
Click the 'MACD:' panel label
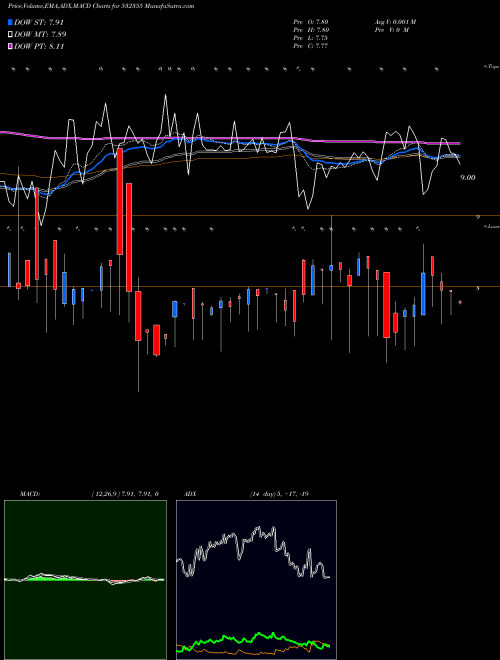(x=30, y=494)
